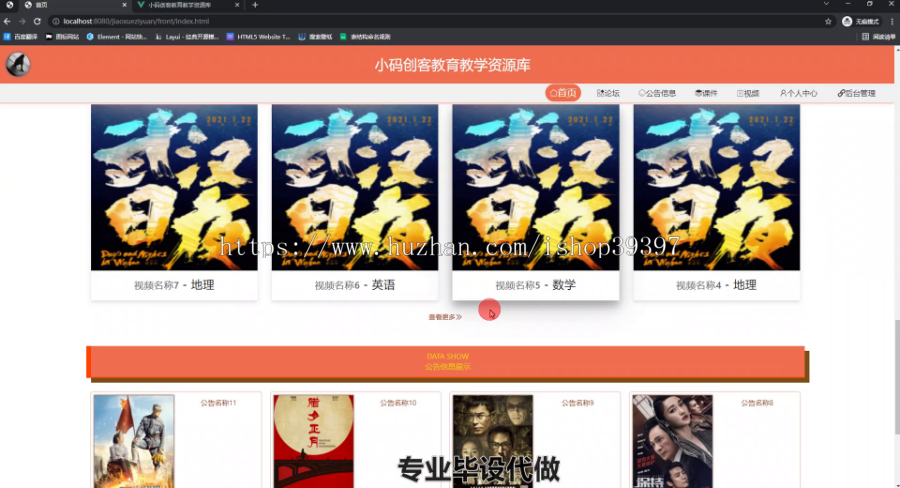Reload the current page
Screen dimensions: 900x488
[37, 21]
